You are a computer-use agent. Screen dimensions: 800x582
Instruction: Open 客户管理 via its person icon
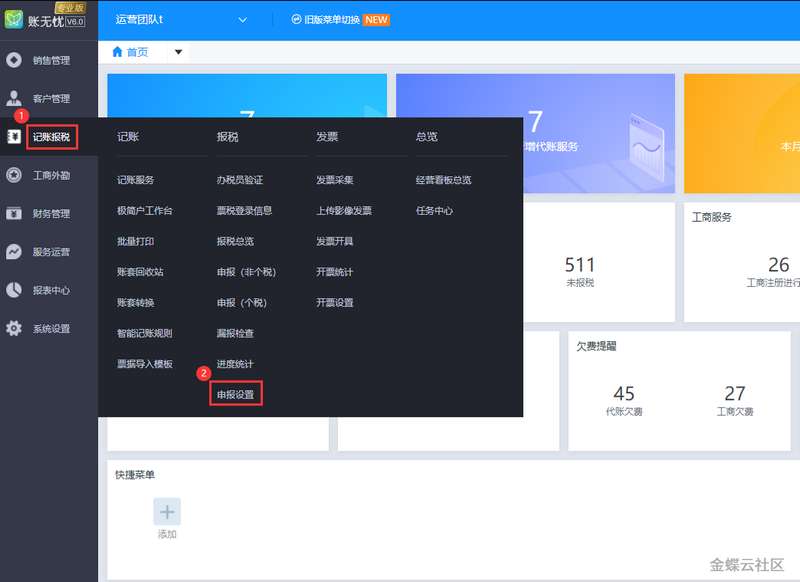pos(14,98)
